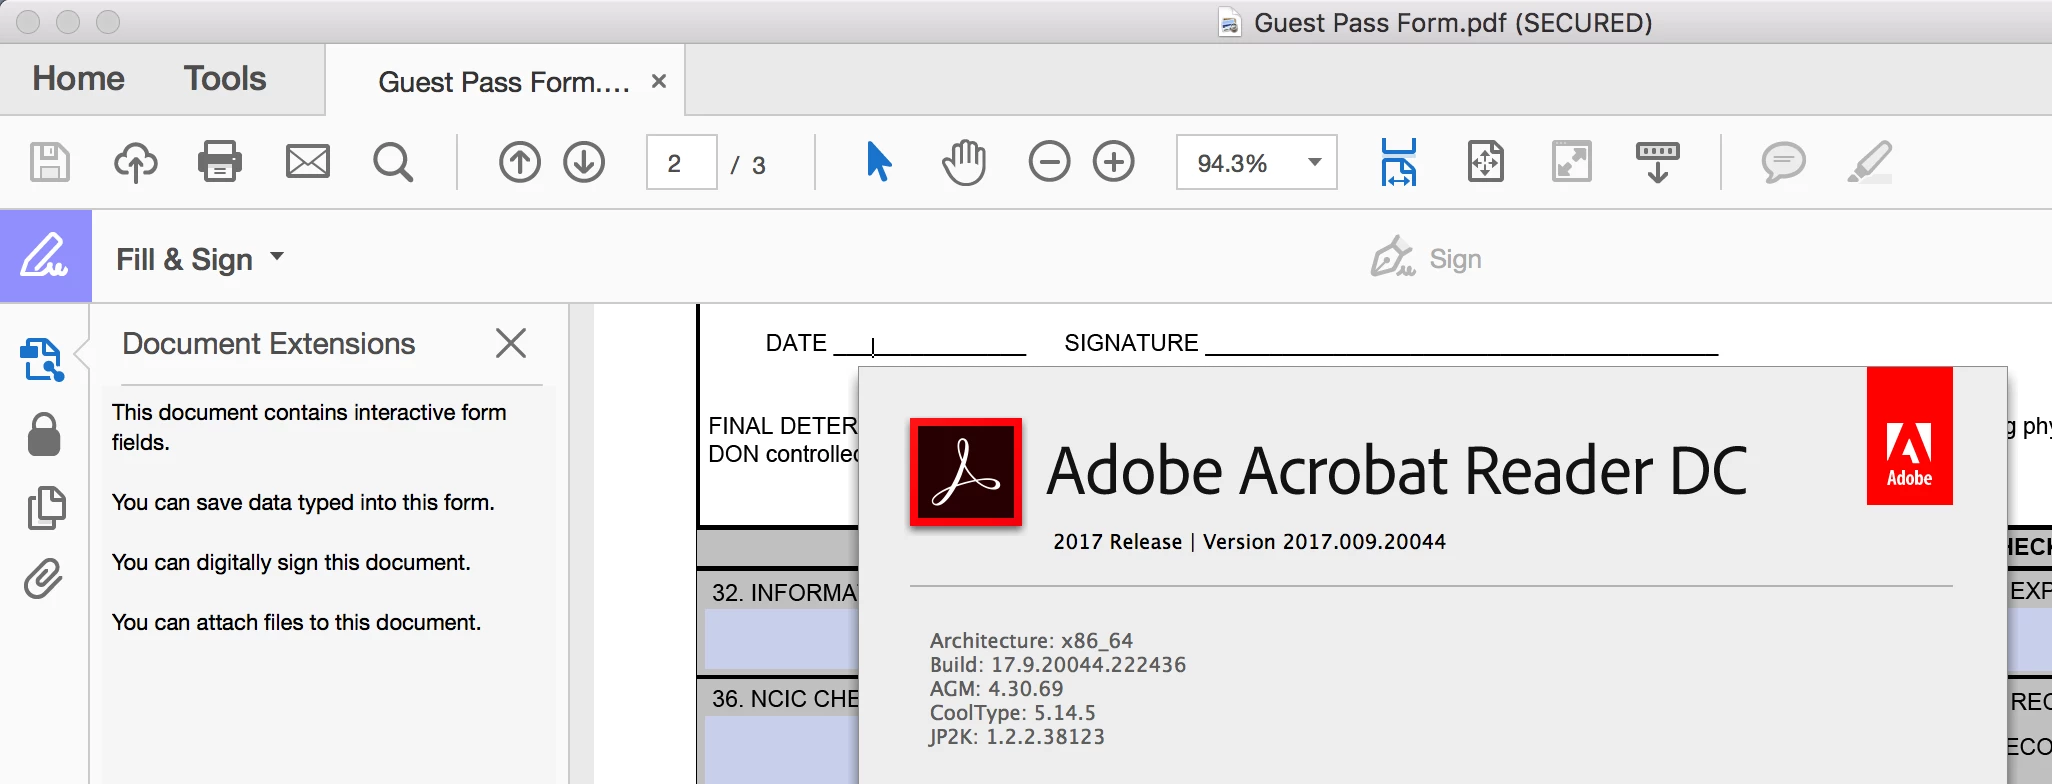Viewport: 2052px width, 784px height.
Task: Click the Save file icon
Action: 50,162
